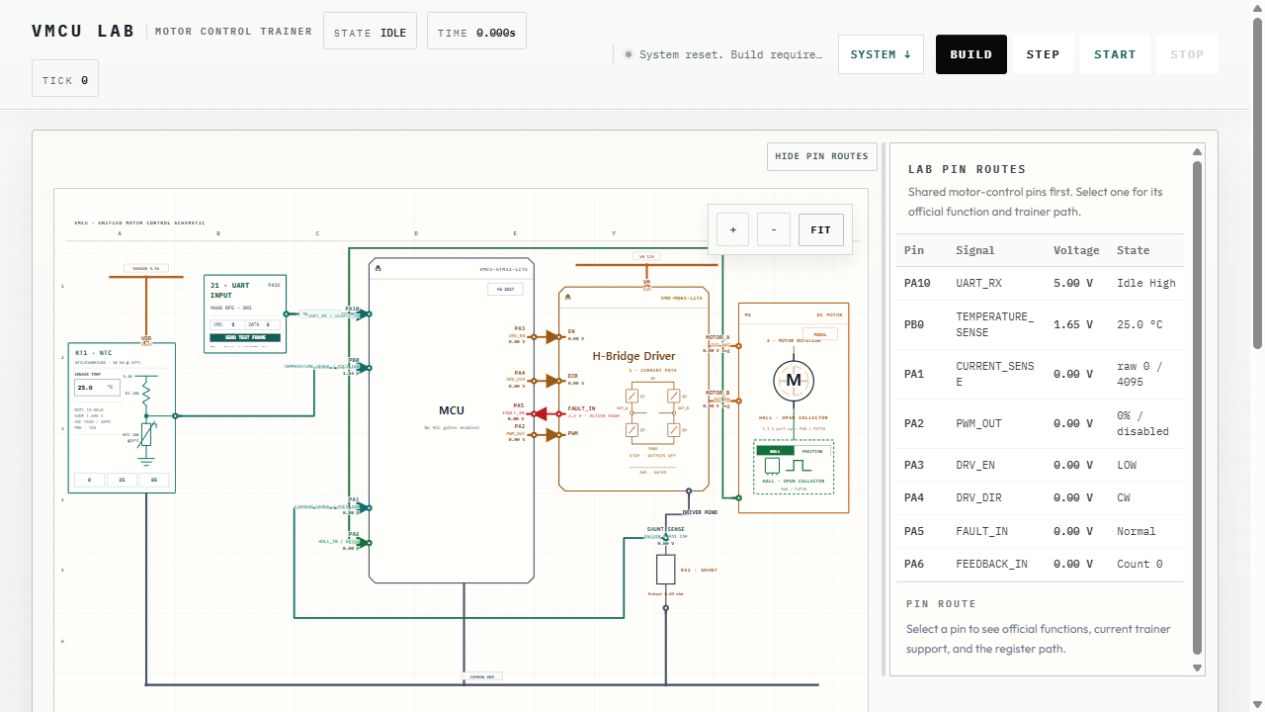Click the MCU chip icon in block header
The image size is (1265, 712).
(377, 269)
